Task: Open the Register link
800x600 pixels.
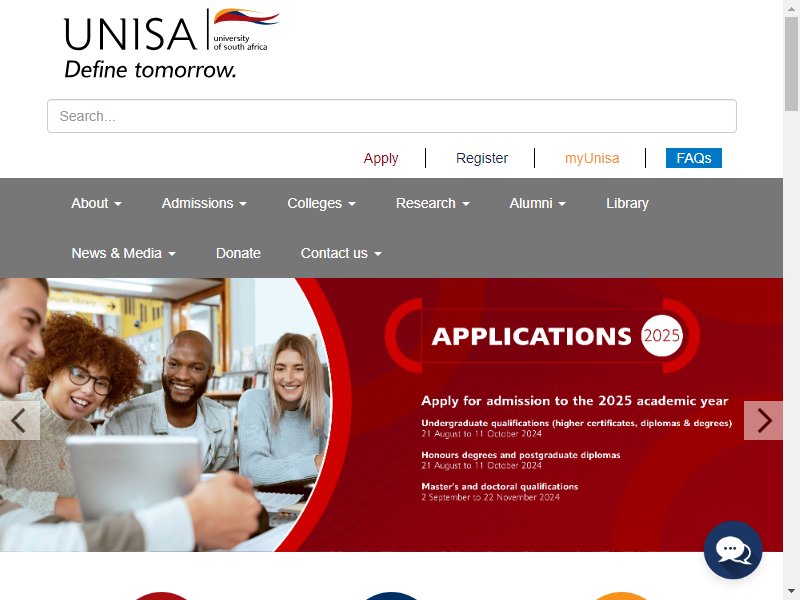Action: click(482, 158)
